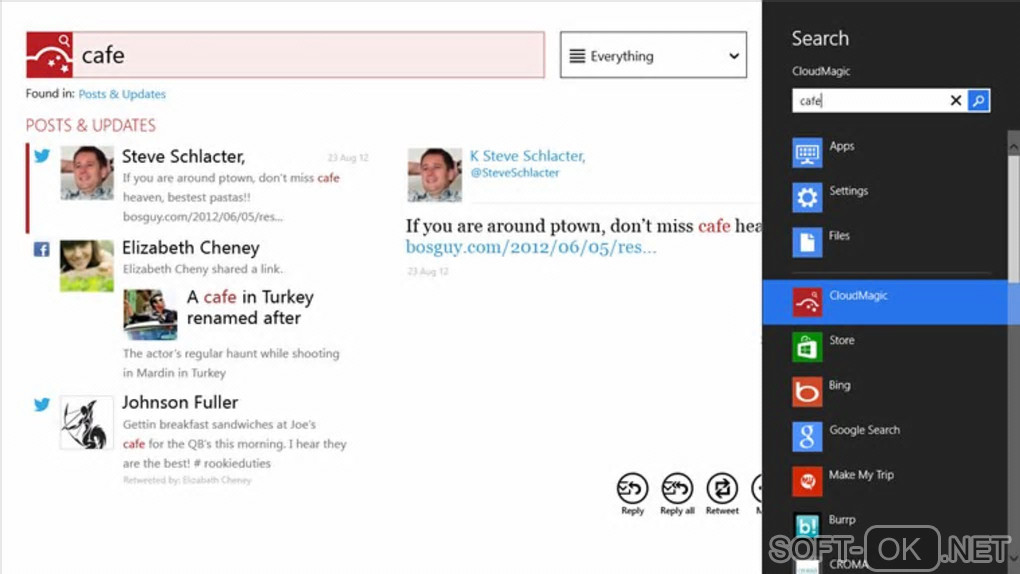Viewport: 1020px width, 574px height.
Task: Click the Reply button
Action: pyautogui.click(x=632, y=495)
